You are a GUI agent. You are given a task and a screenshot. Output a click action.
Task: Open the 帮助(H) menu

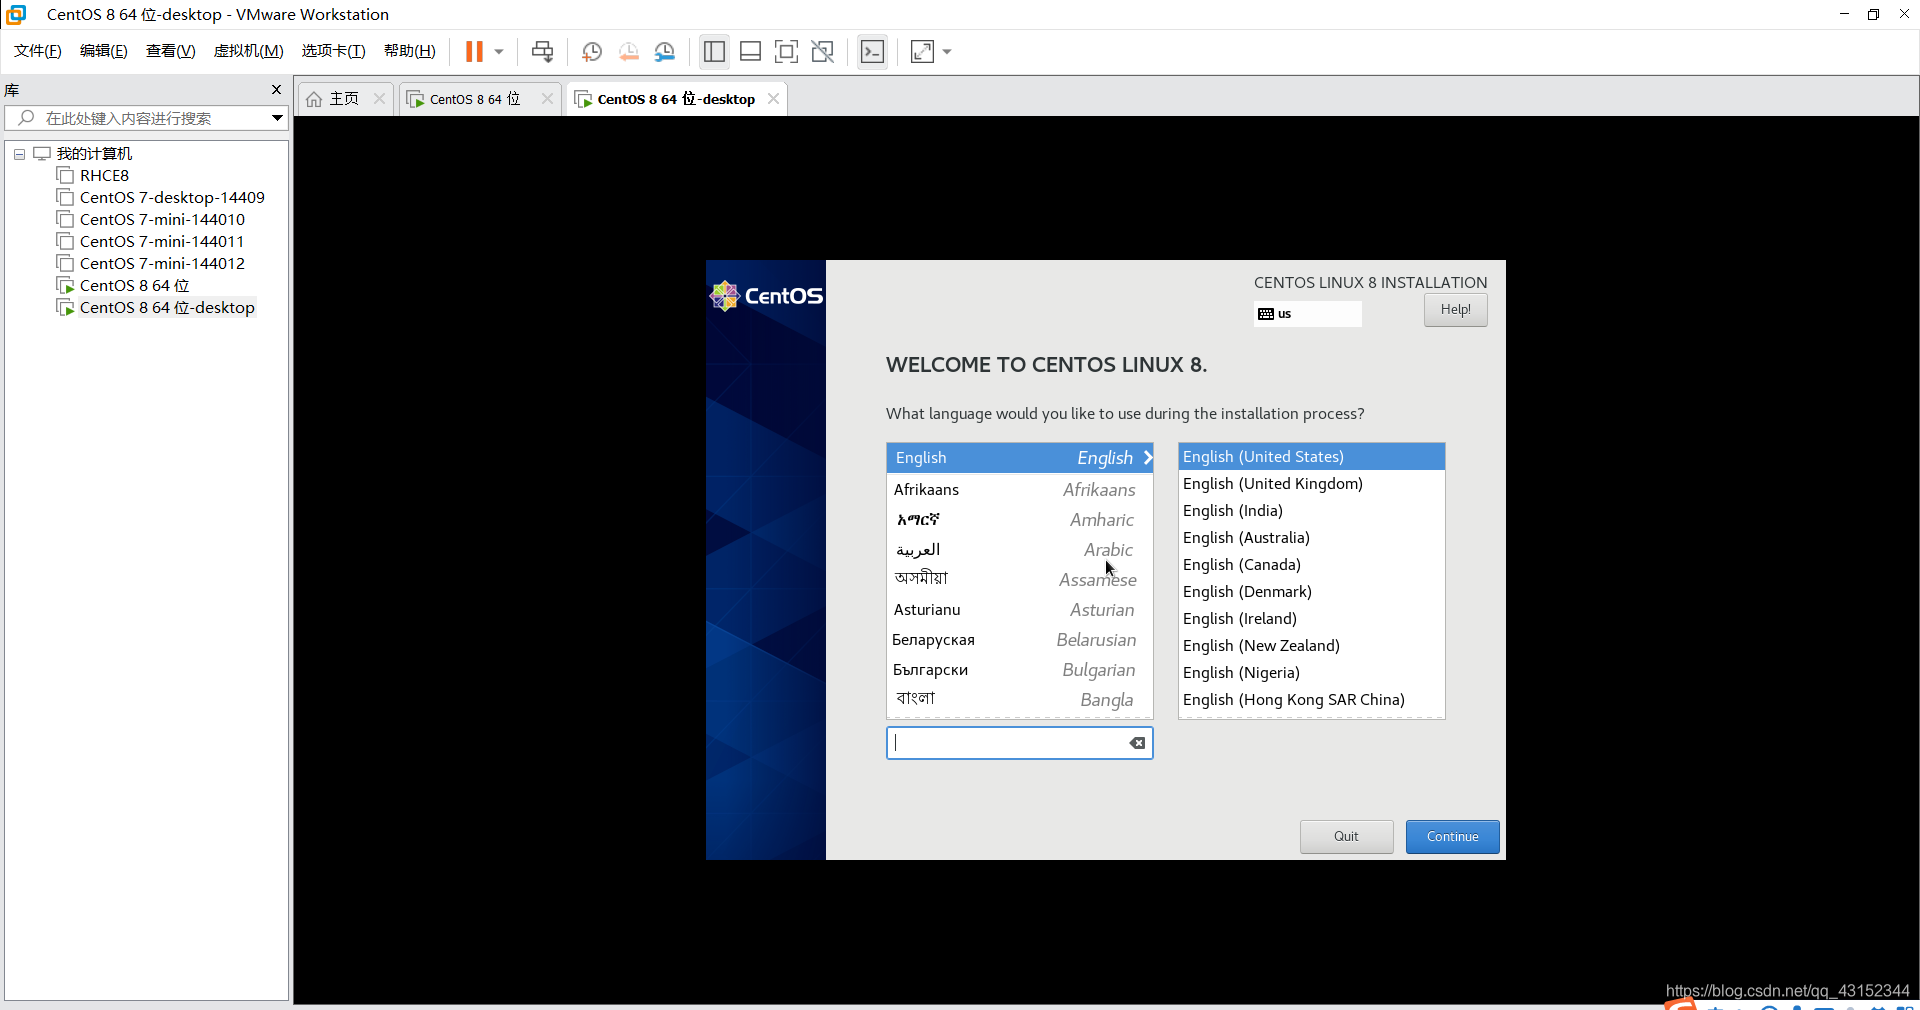tap(410, 51)
